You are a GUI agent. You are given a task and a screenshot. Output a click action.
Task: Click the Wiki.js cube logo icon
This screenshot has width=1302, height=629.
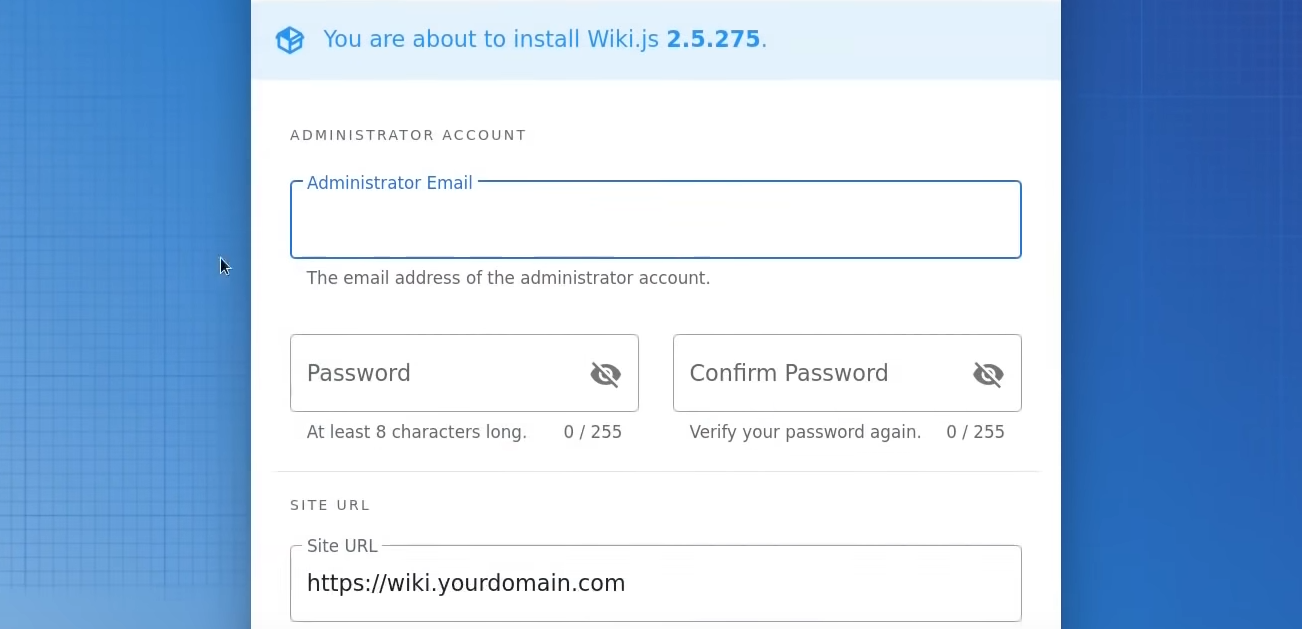tap(290, 40)
